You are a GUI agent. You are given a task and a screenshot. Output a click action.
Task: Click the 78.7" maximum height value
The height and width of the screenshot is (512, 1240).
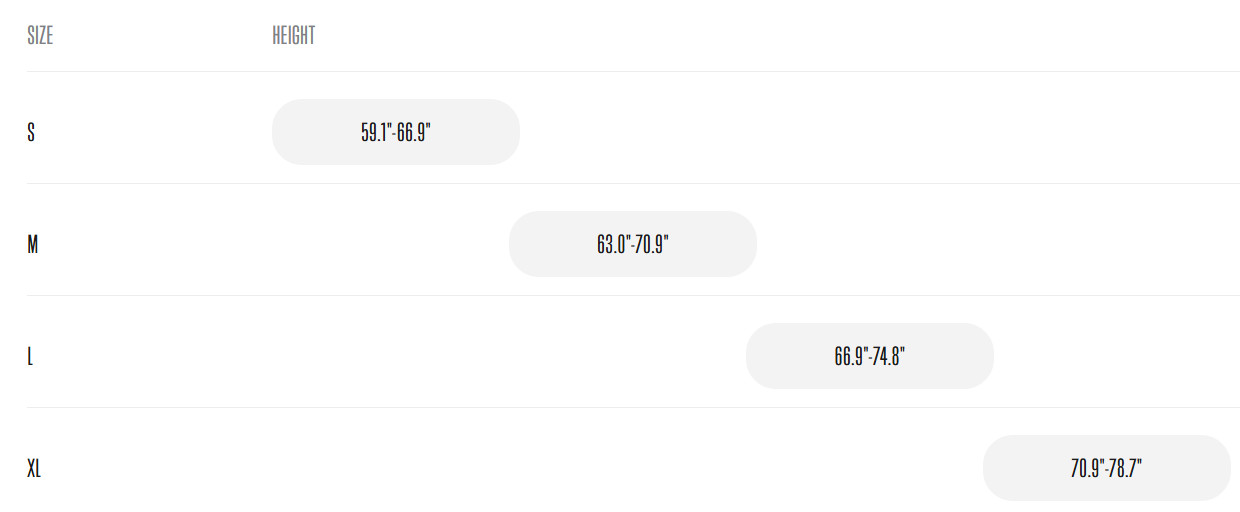tap(1126, 468)
